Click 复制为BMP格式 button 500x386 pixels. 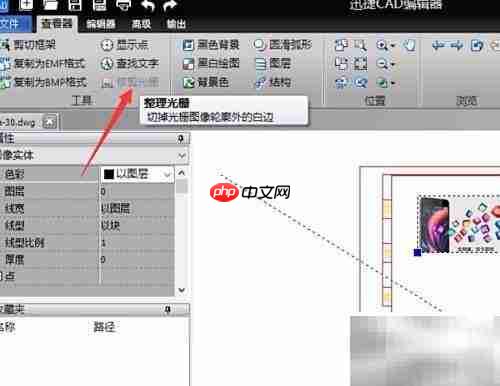(43, 82)
